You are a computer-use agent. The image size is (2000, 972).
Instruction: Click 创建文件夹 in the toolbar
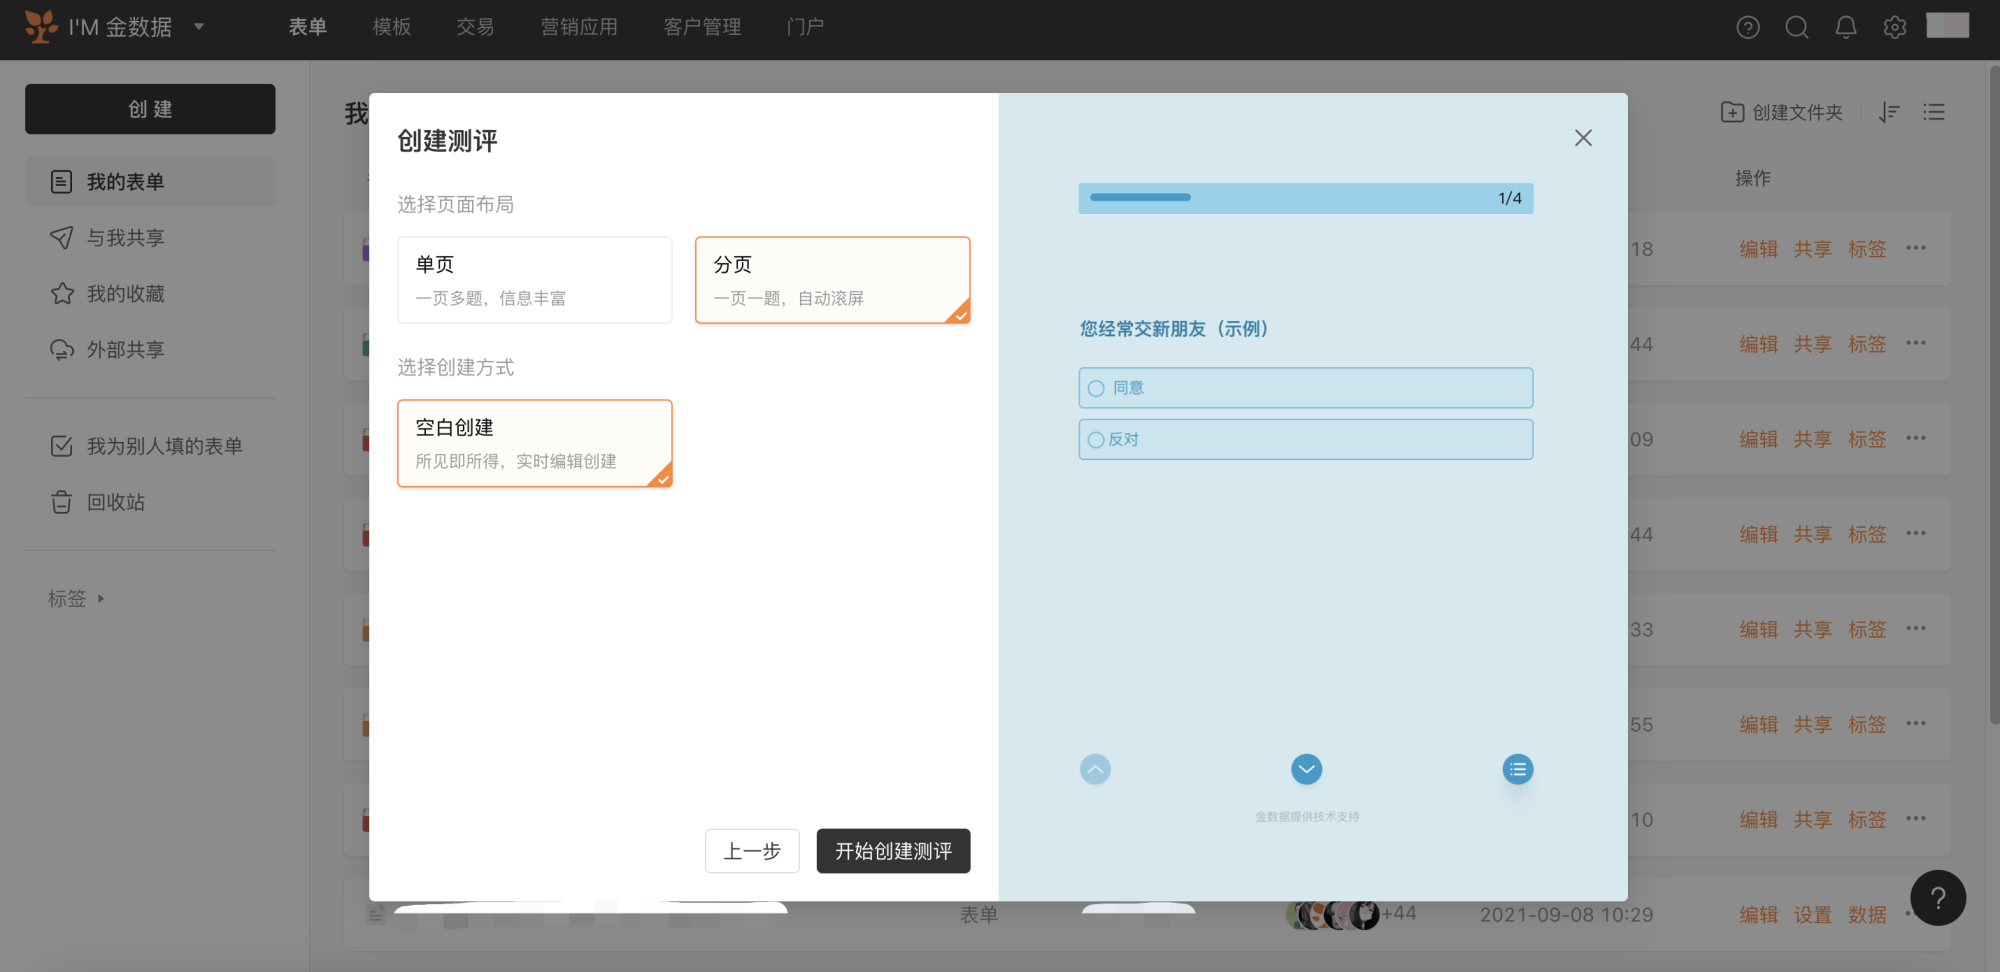click(x=1782, y=112)
